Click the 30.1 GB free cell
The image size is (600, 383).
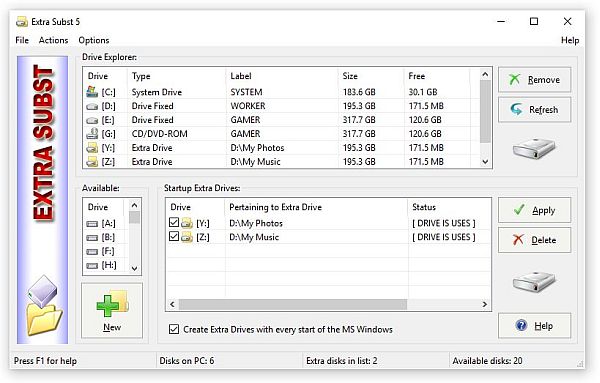pyautogui.click(x=423, y=92)
